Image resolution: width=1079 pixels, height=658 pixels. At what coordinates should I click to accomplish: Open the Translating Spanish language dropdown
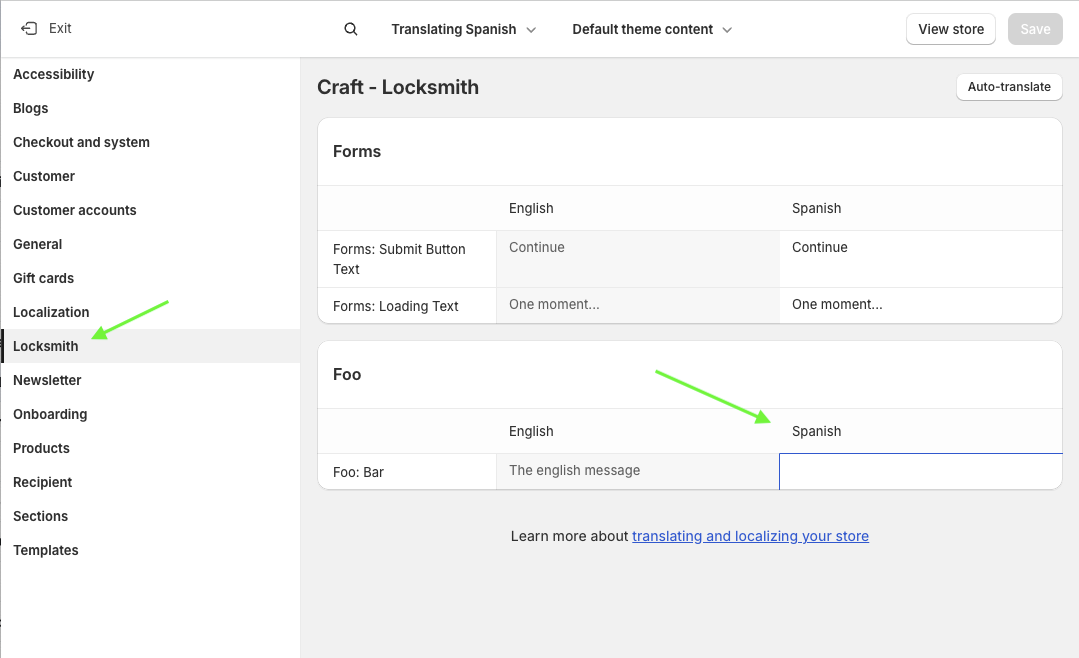pyautogui.click(x=463, y=30)
